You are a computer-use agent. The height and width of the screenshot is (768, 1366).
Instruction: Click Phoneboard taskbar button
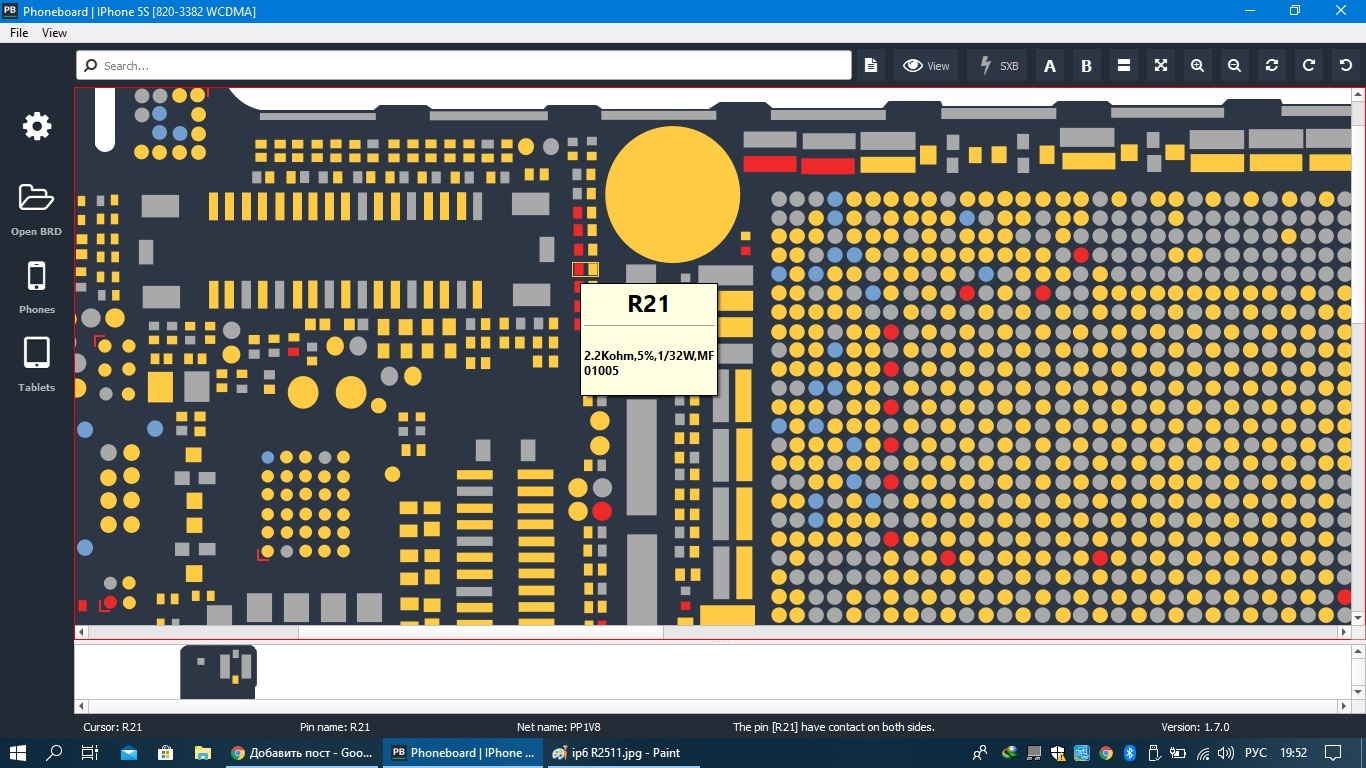coord(463,753)
